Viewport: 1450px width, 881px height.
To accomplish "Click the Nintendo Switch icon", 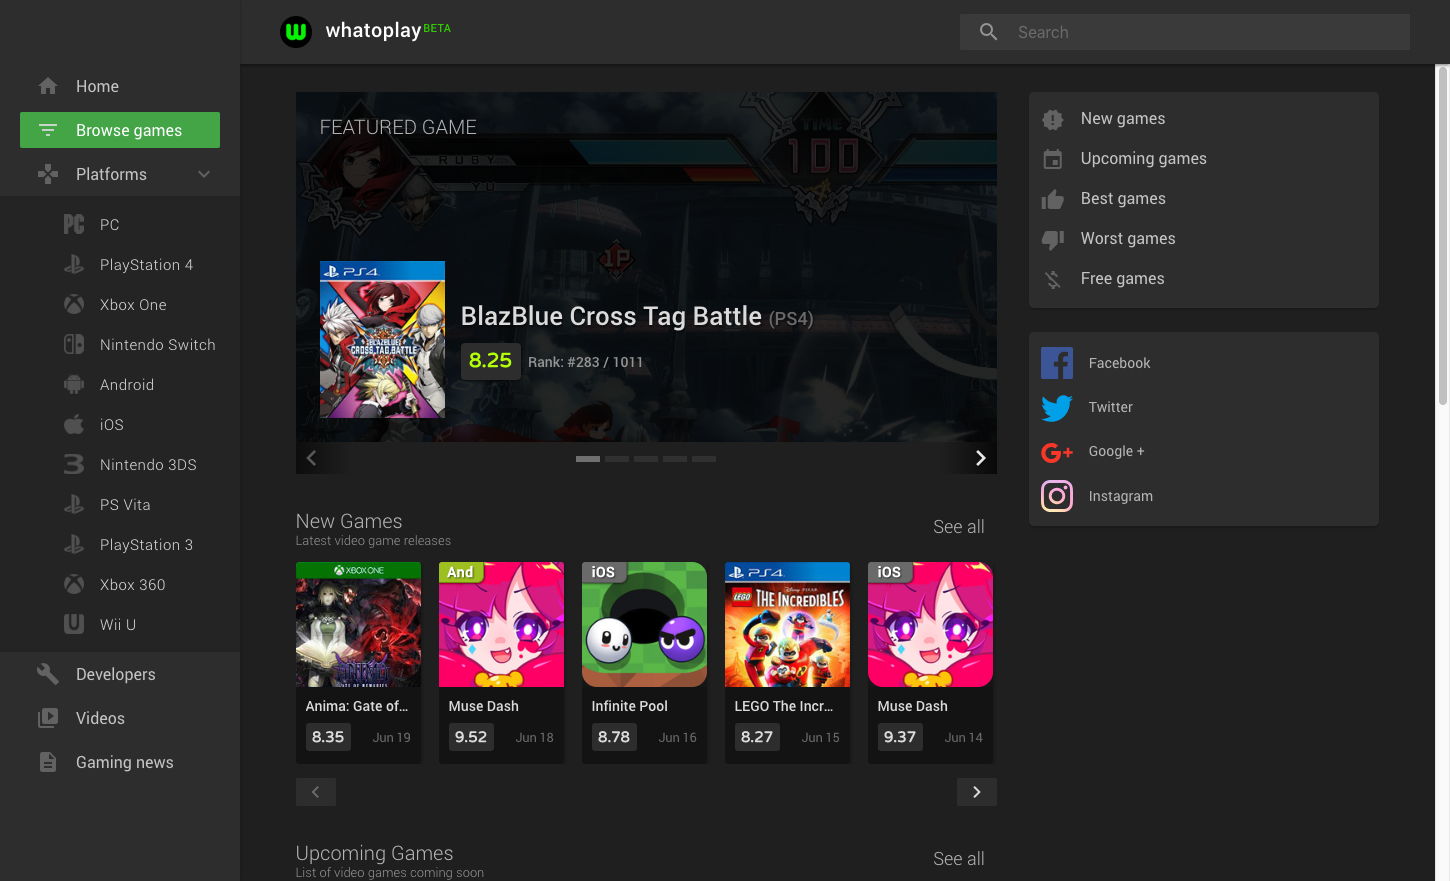I will point(74,345).
